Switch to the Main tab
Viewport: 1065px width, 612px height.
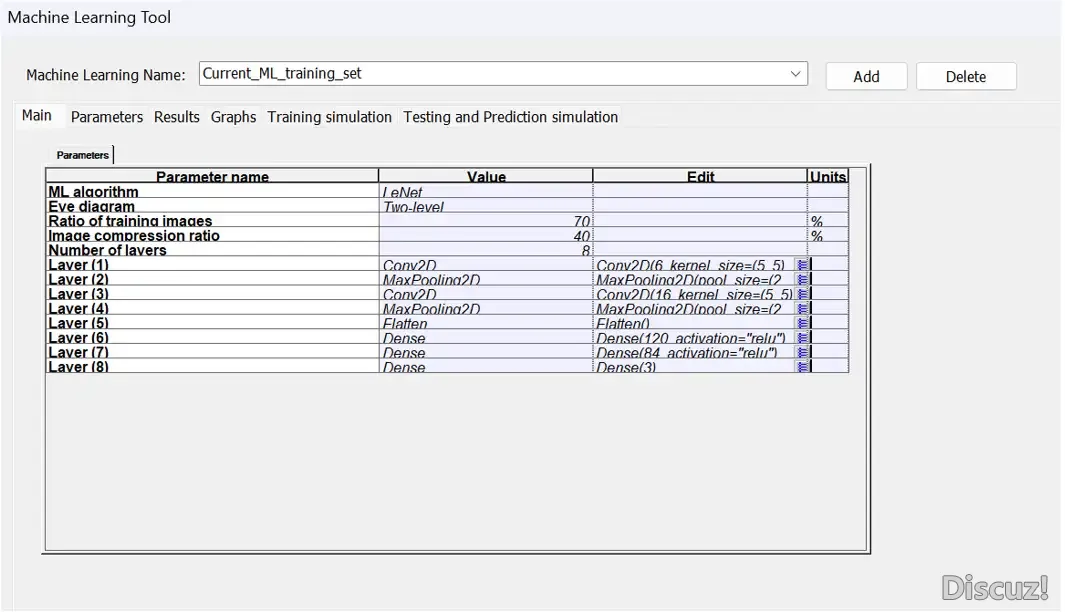[x=37, y=115]
